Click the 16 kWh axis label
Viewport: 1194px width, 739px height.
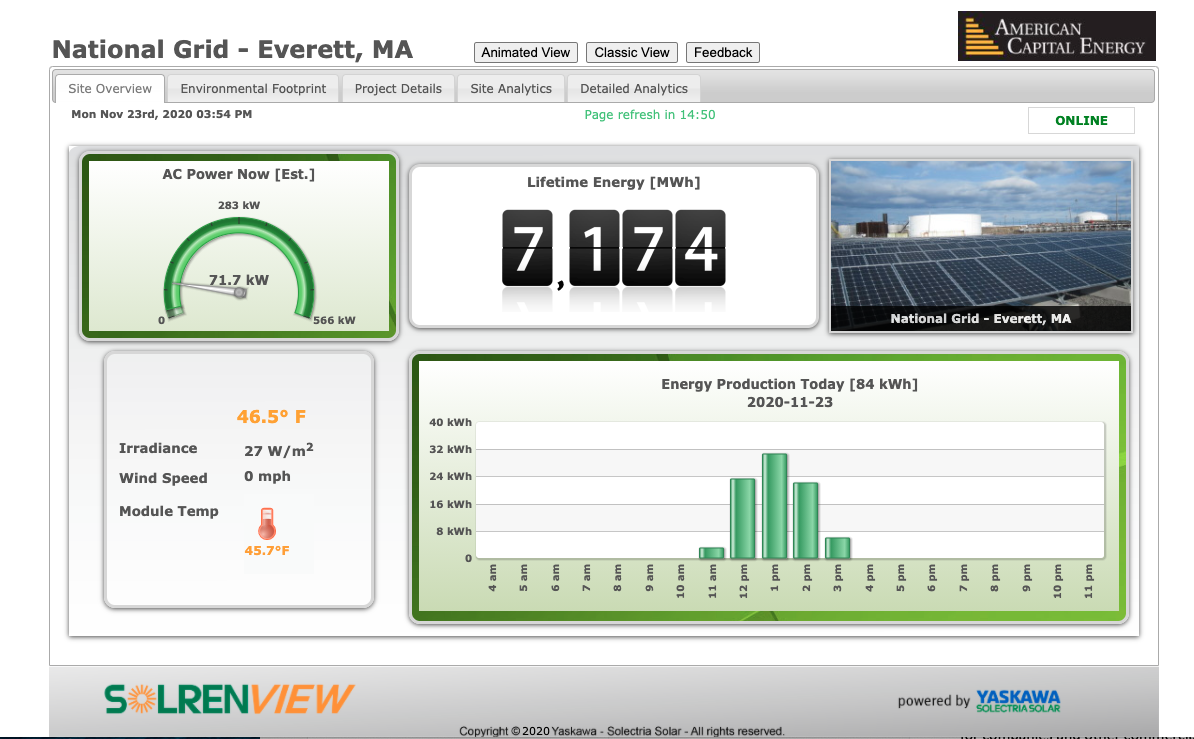pos(450,504)
